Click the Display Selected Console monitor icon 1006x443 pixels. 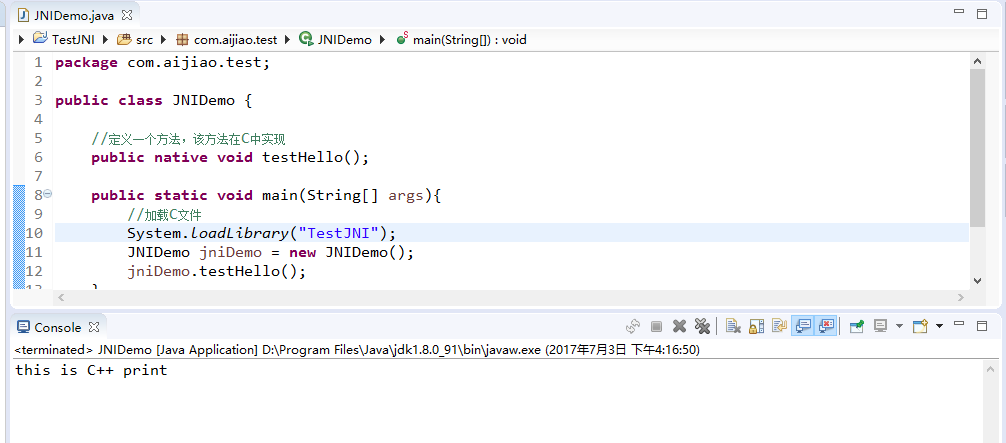881,326
